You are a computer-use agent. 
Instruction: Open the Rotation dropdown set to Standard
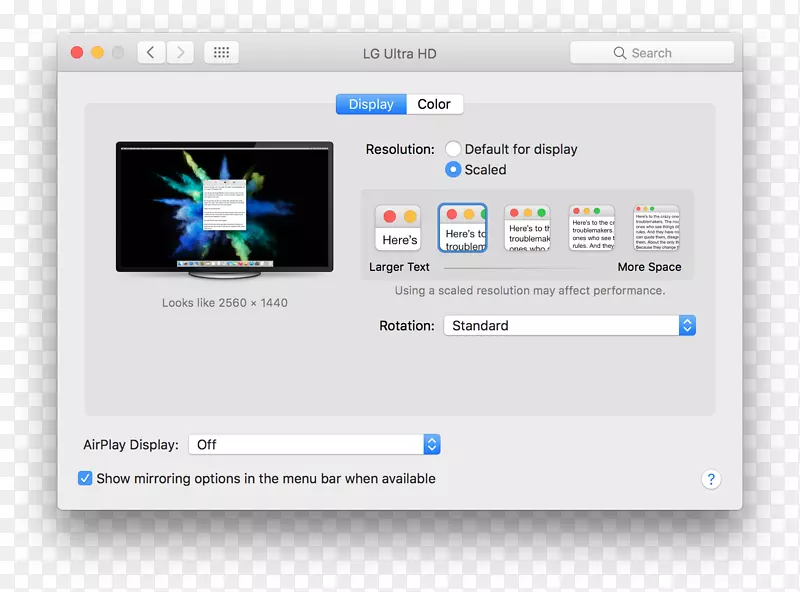pos(570,325)
